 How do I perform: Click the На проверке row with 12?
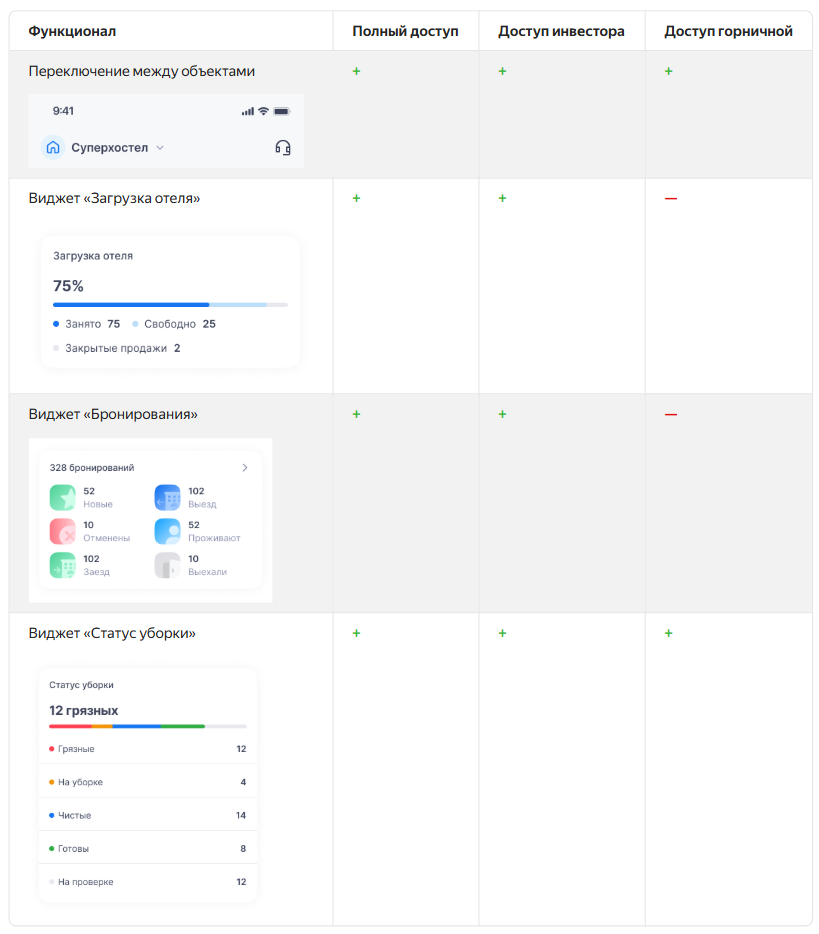[148, 882]
